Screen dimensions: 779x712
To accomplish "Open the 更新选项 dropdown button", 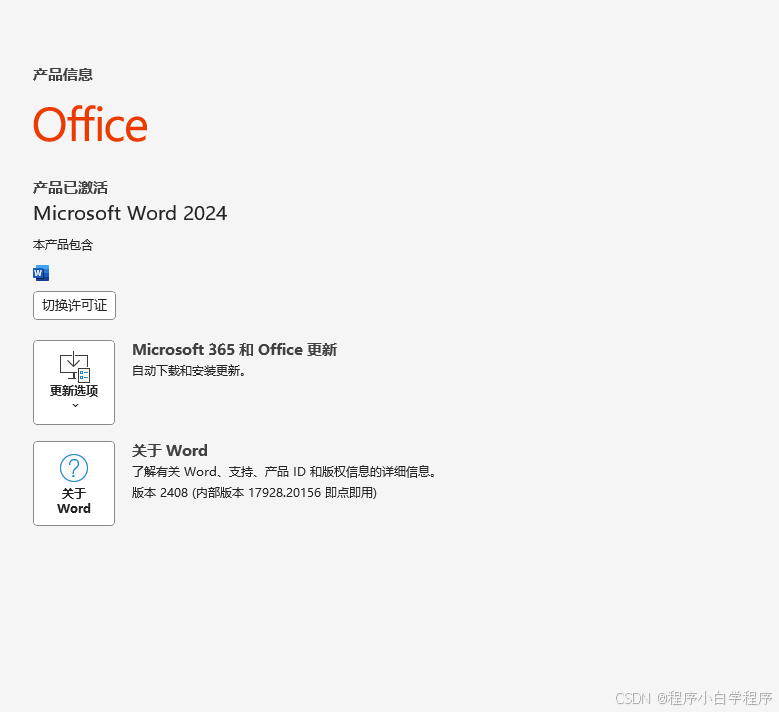I will point(74,382).
